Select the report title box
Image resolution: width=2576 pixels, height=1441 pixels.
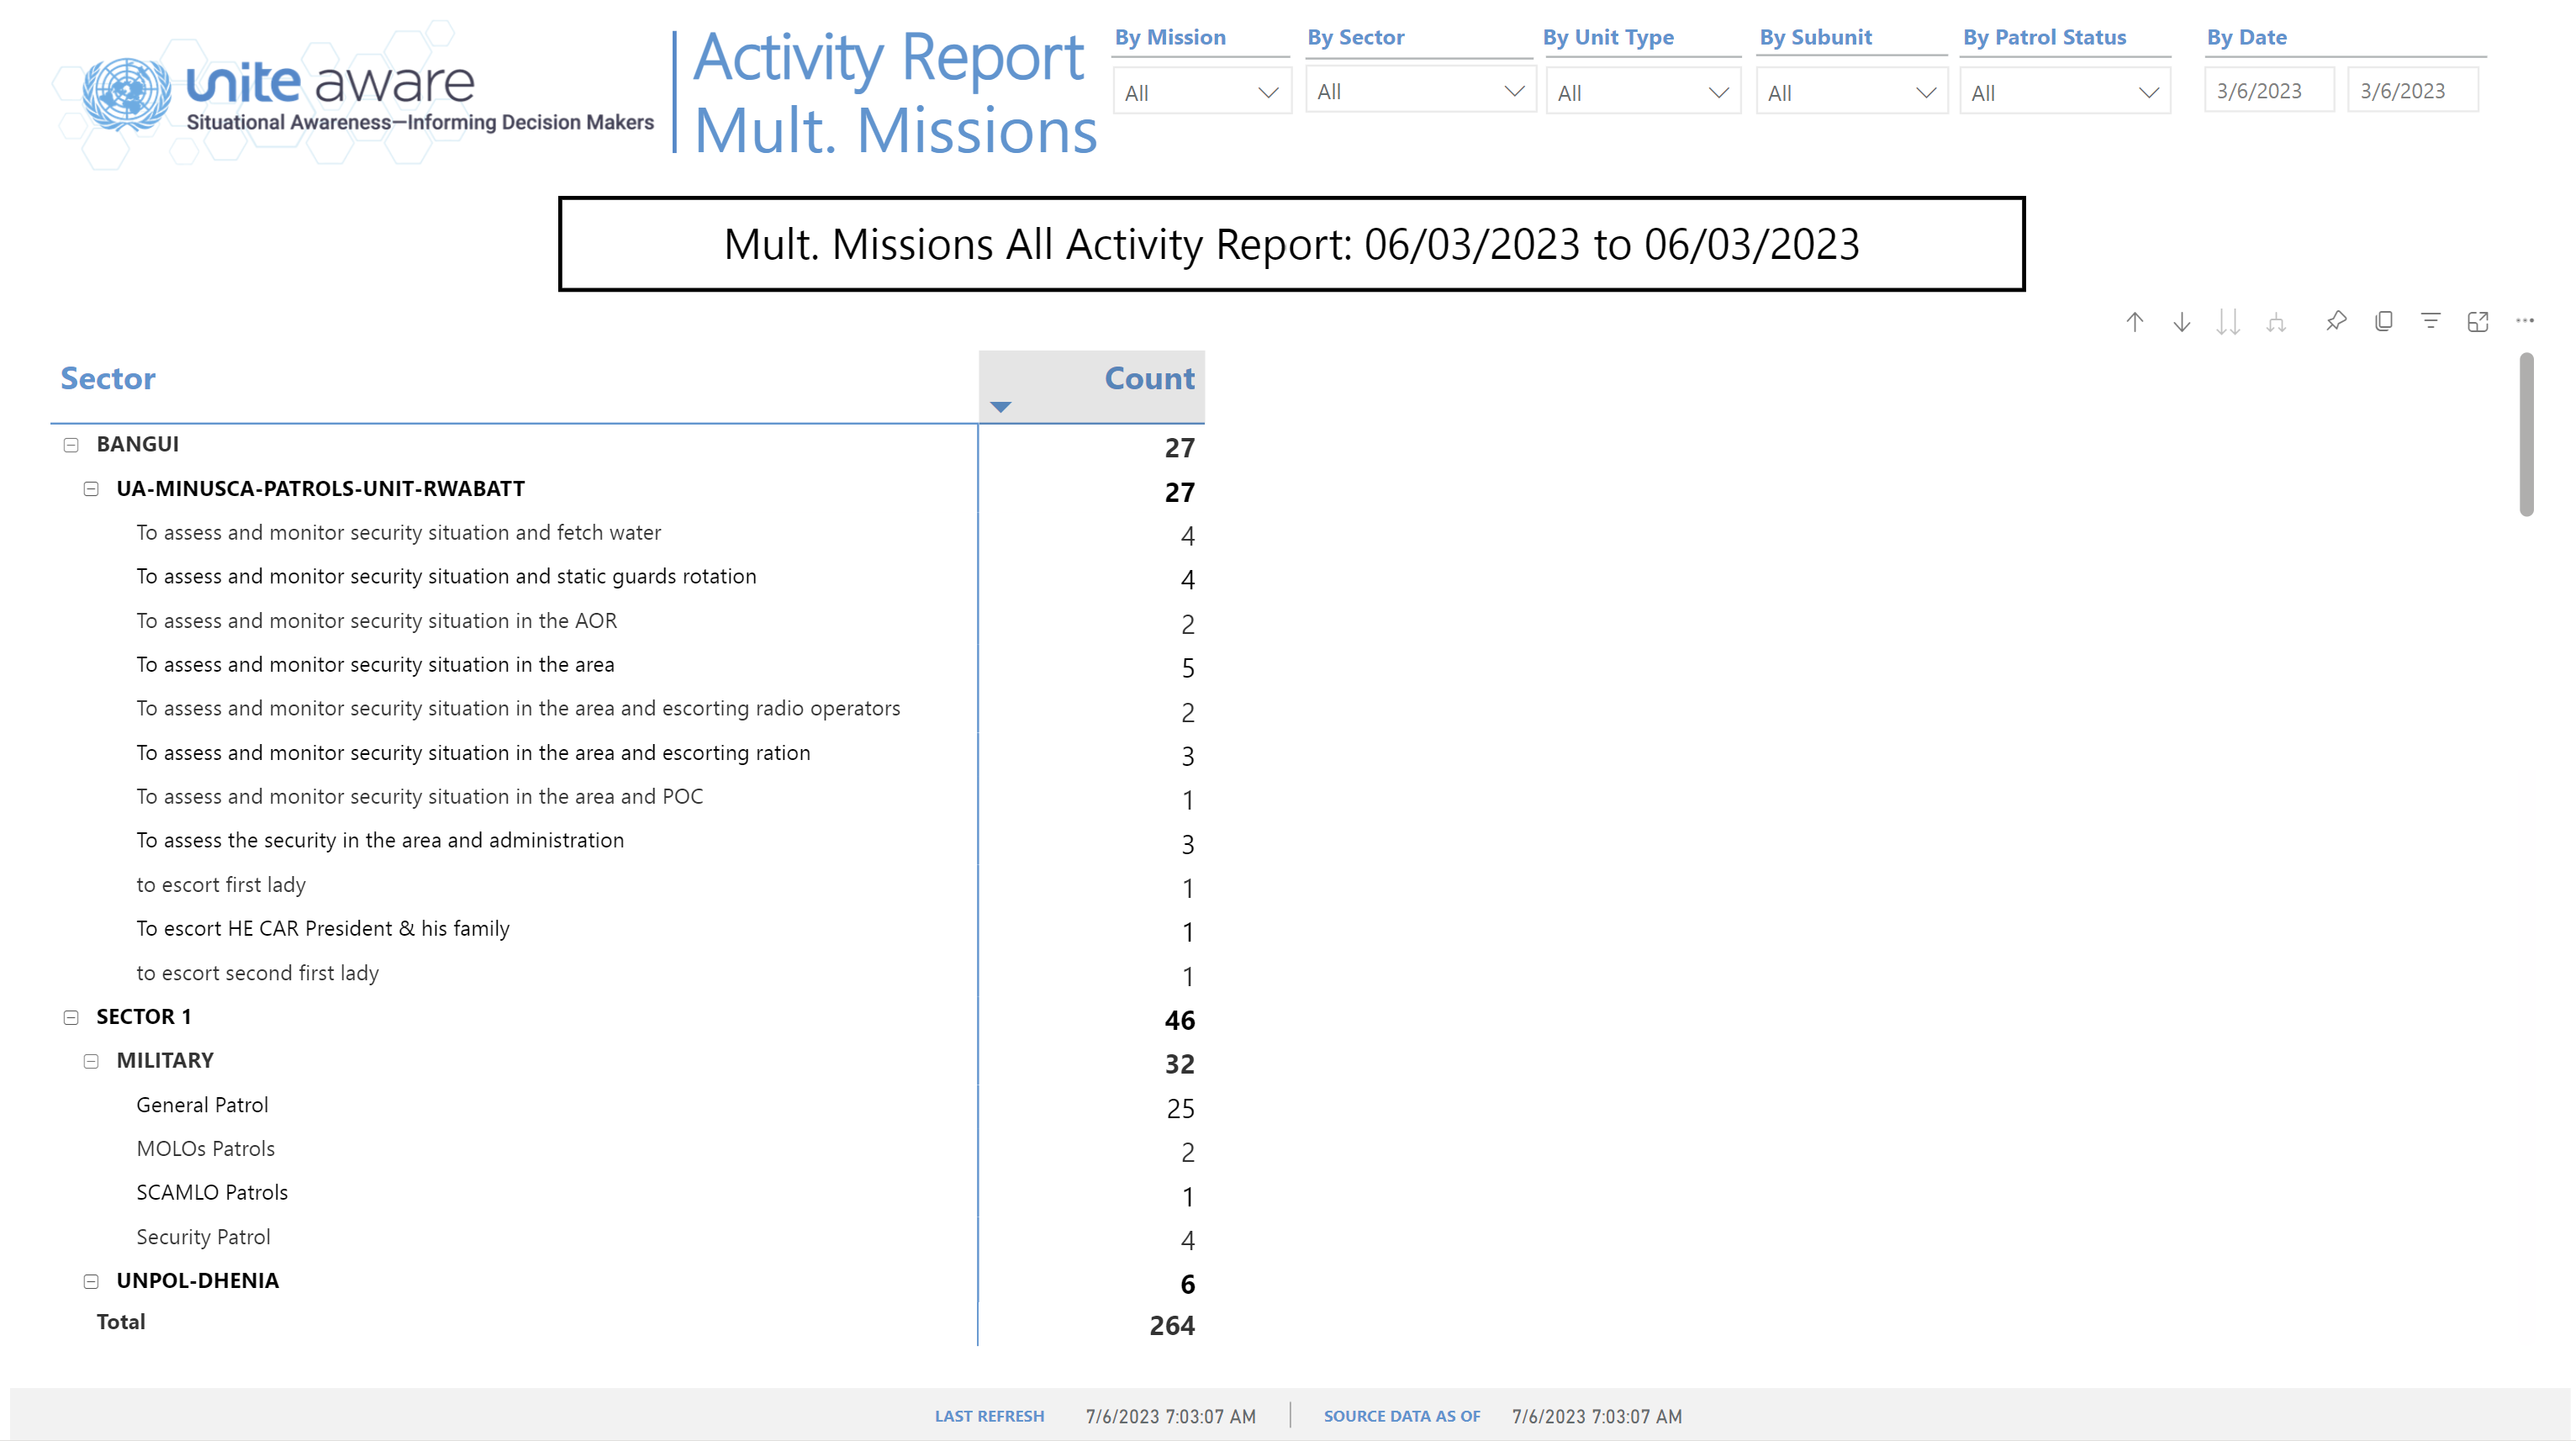[1291, 244]
